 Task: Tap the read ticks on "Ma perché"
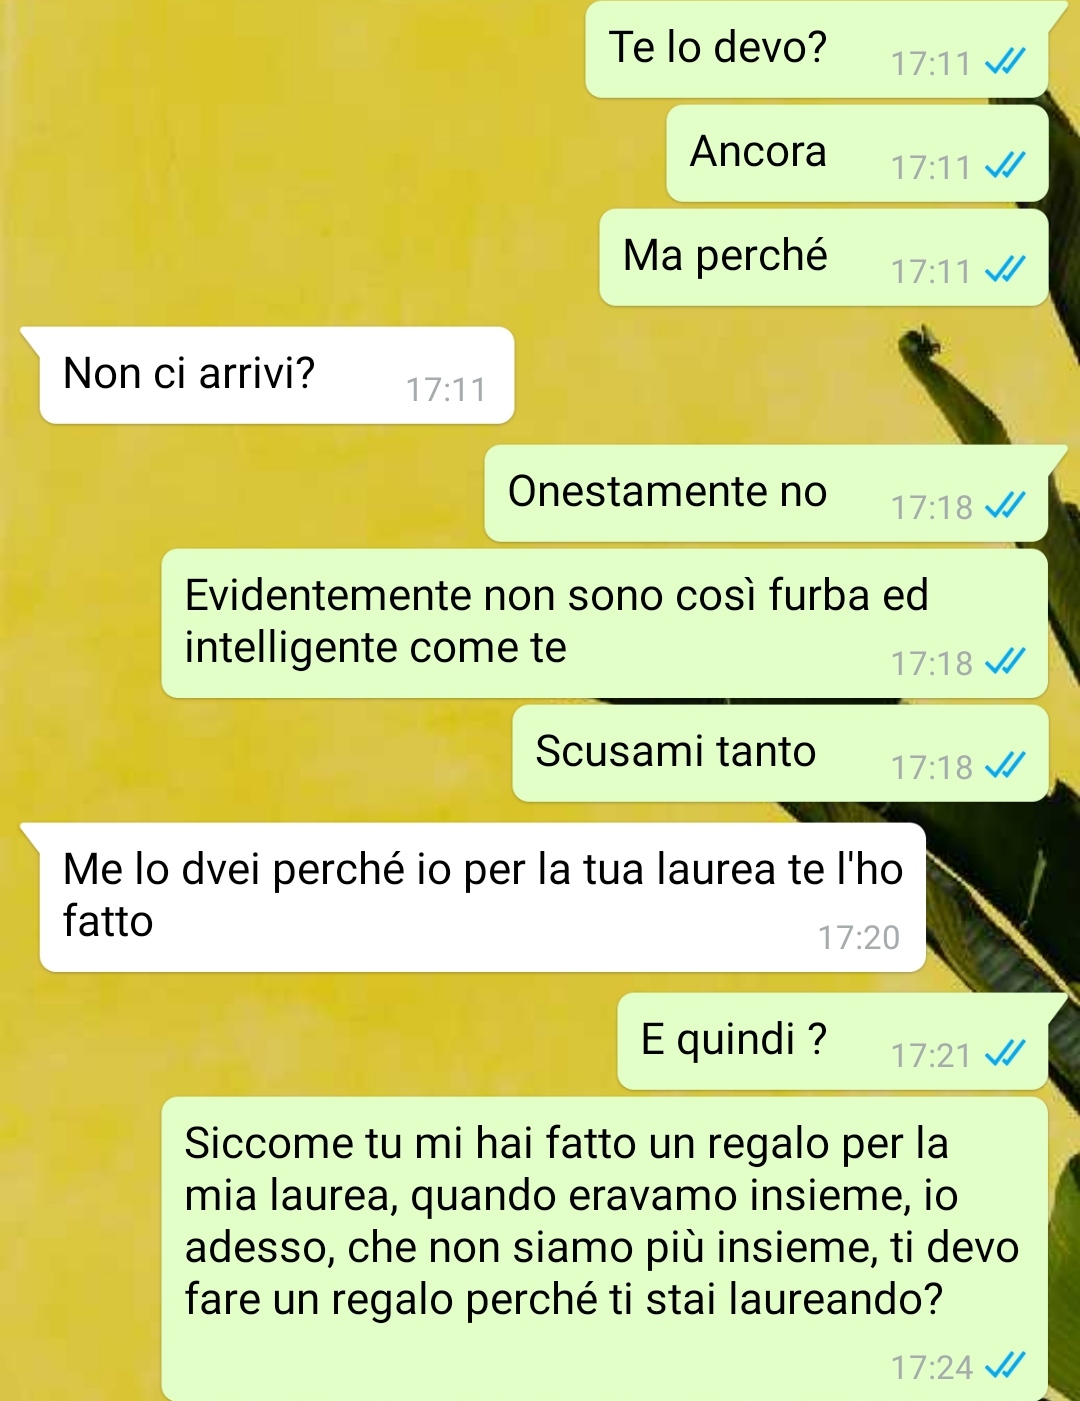point(1005,270)
